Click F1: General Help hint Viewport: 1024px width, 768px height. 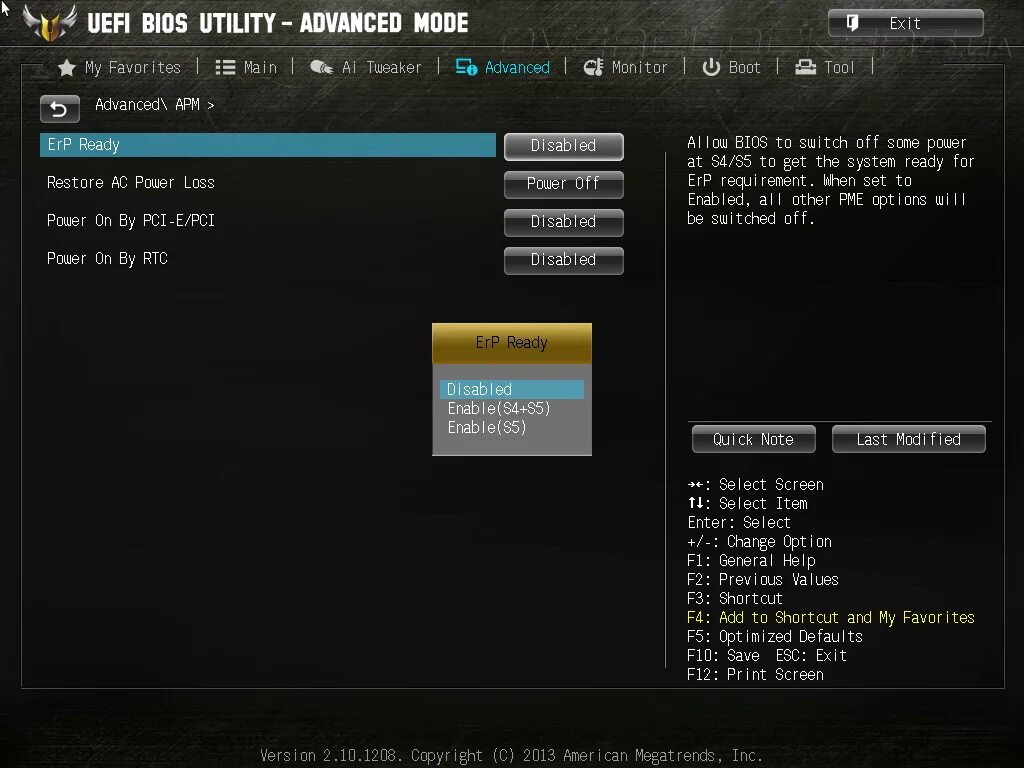(x=751, y=561)
